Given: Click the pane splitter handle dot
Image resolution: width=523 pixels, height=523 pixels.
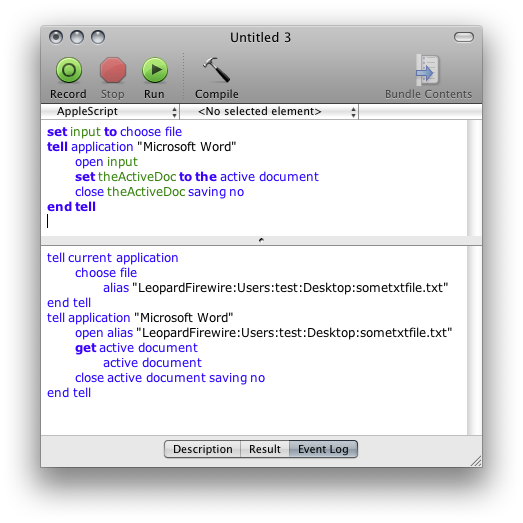Looking at the screenshot, I should (261, 240).
